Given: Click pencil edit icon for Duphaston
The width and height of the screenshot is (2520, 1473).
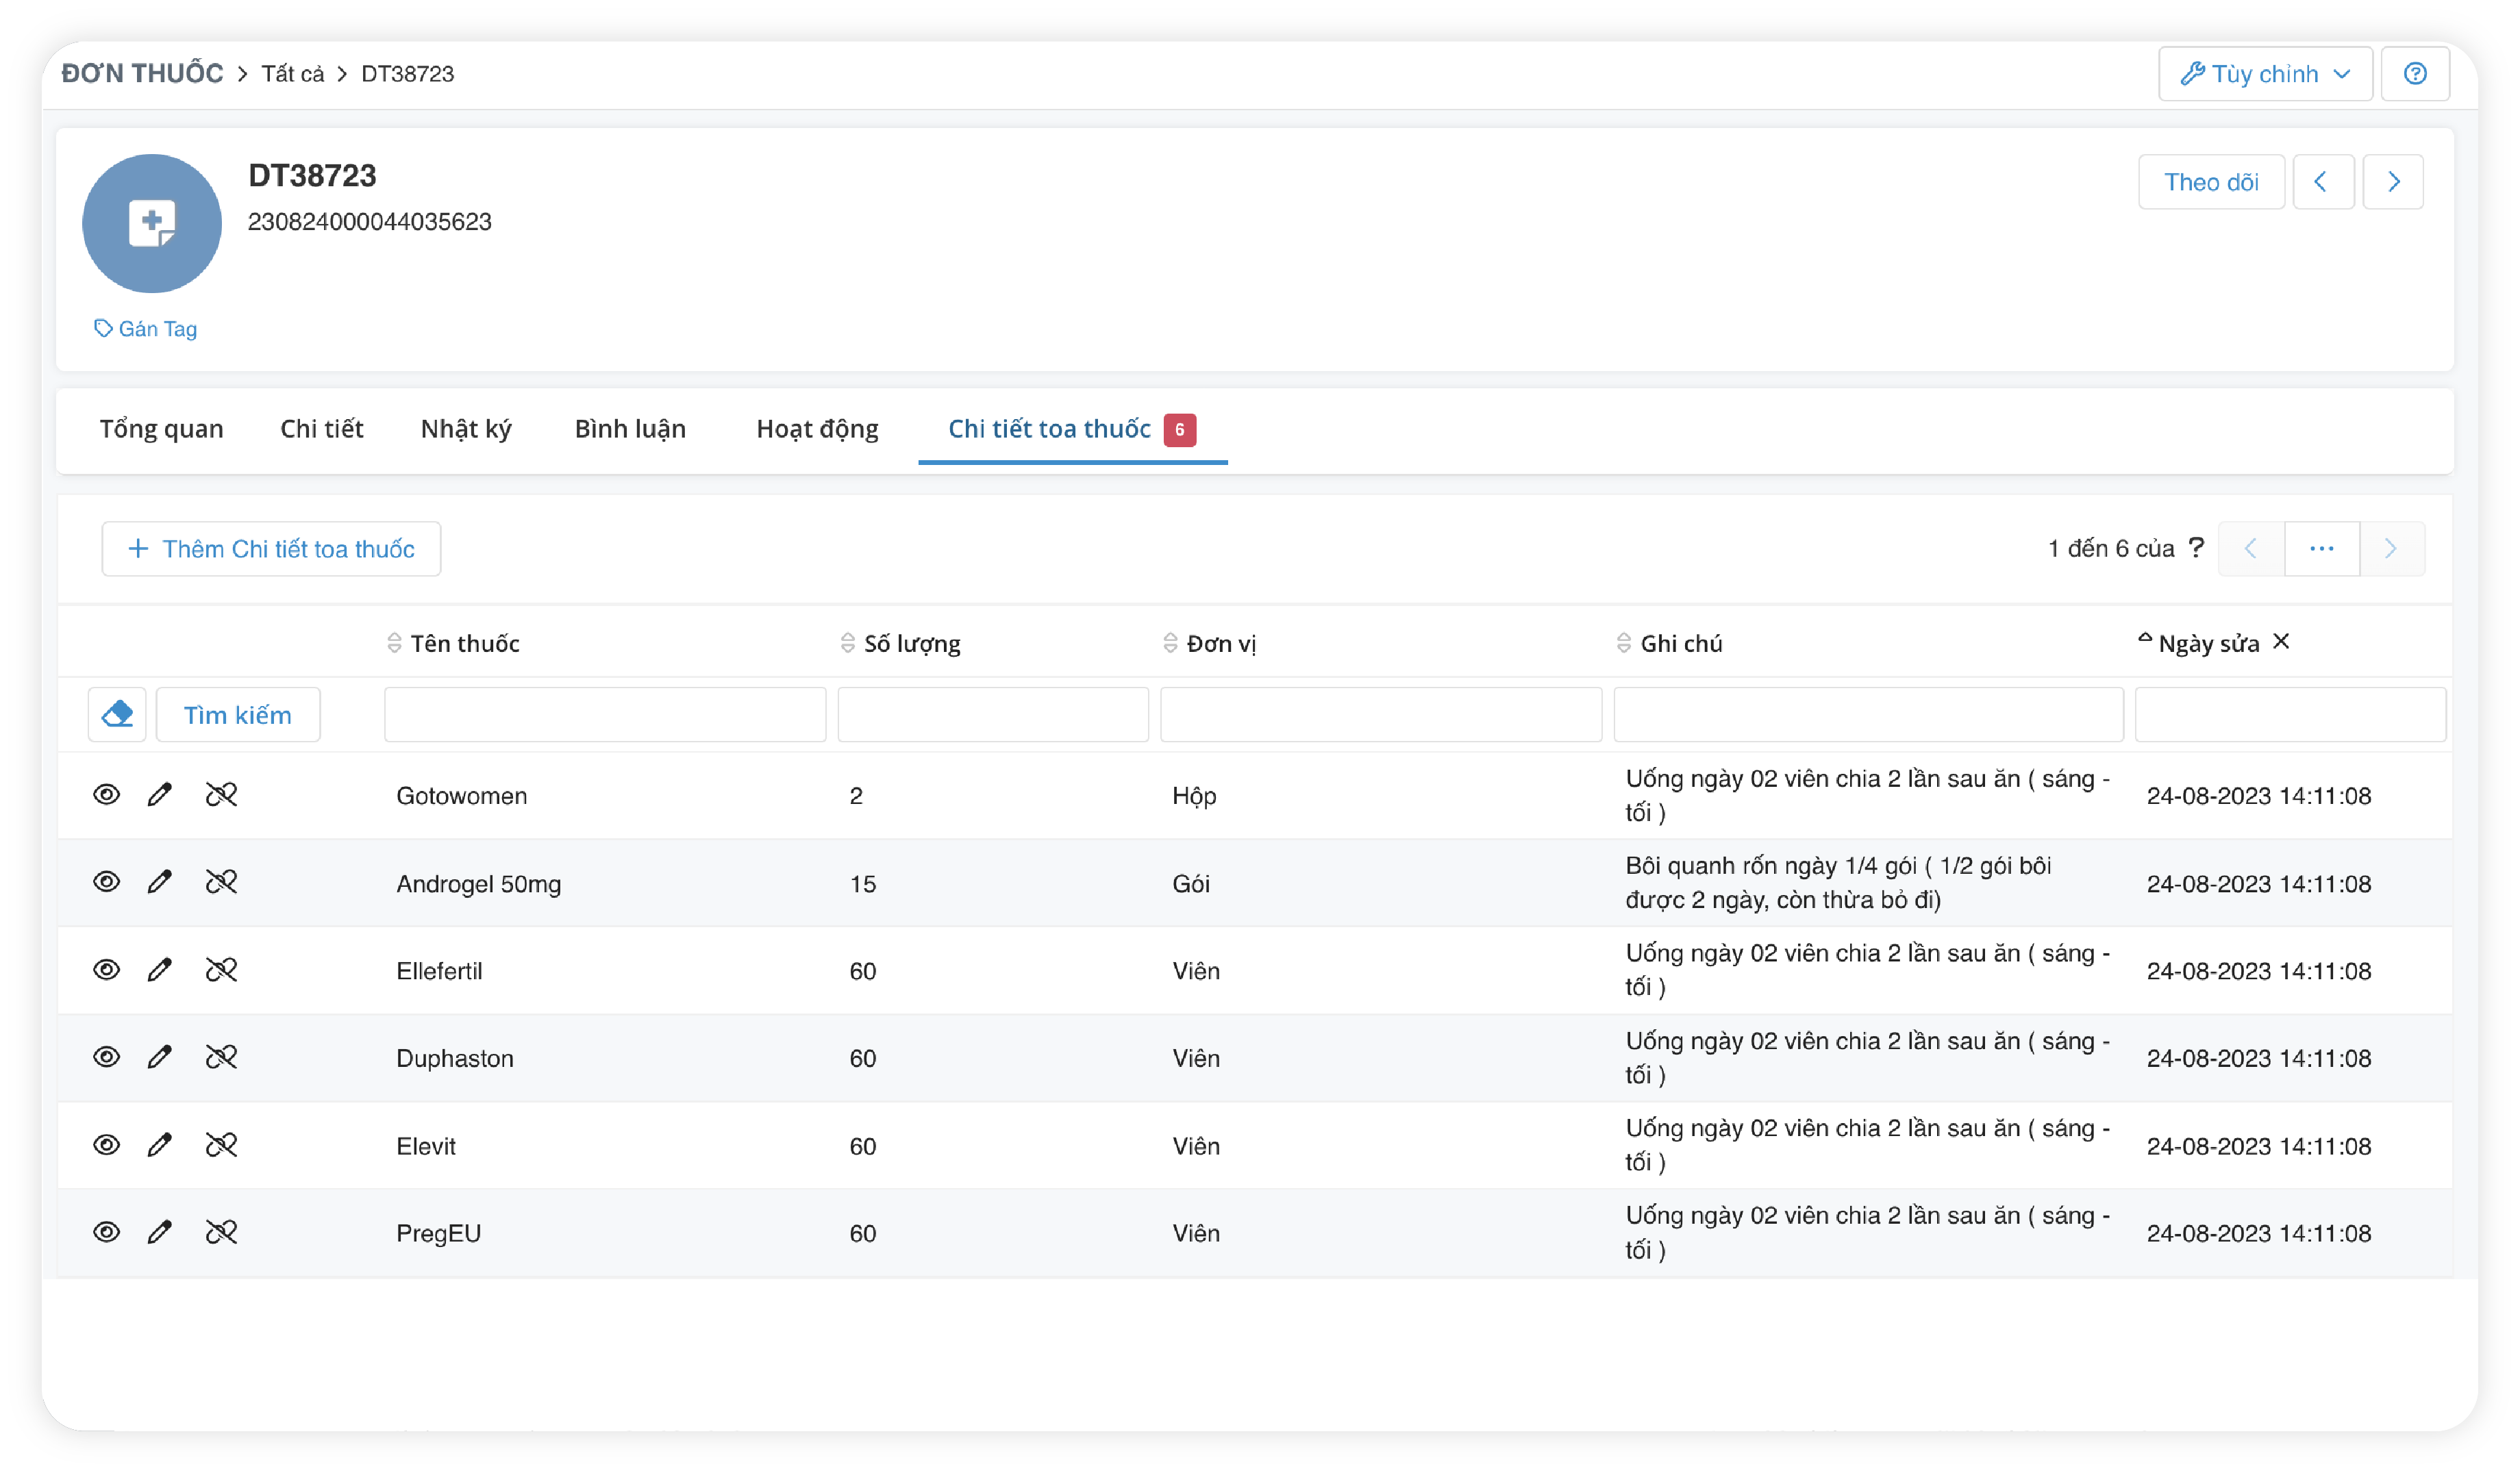Looking at the screenshot, I should click(x=159, y=1057).
